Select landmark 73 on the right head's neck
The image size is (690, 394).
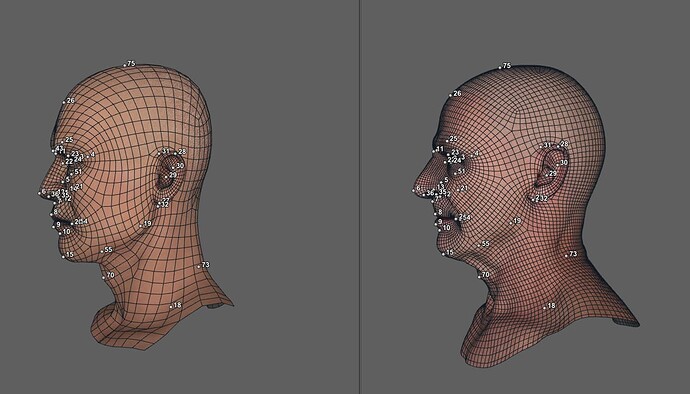coord(567,255)
